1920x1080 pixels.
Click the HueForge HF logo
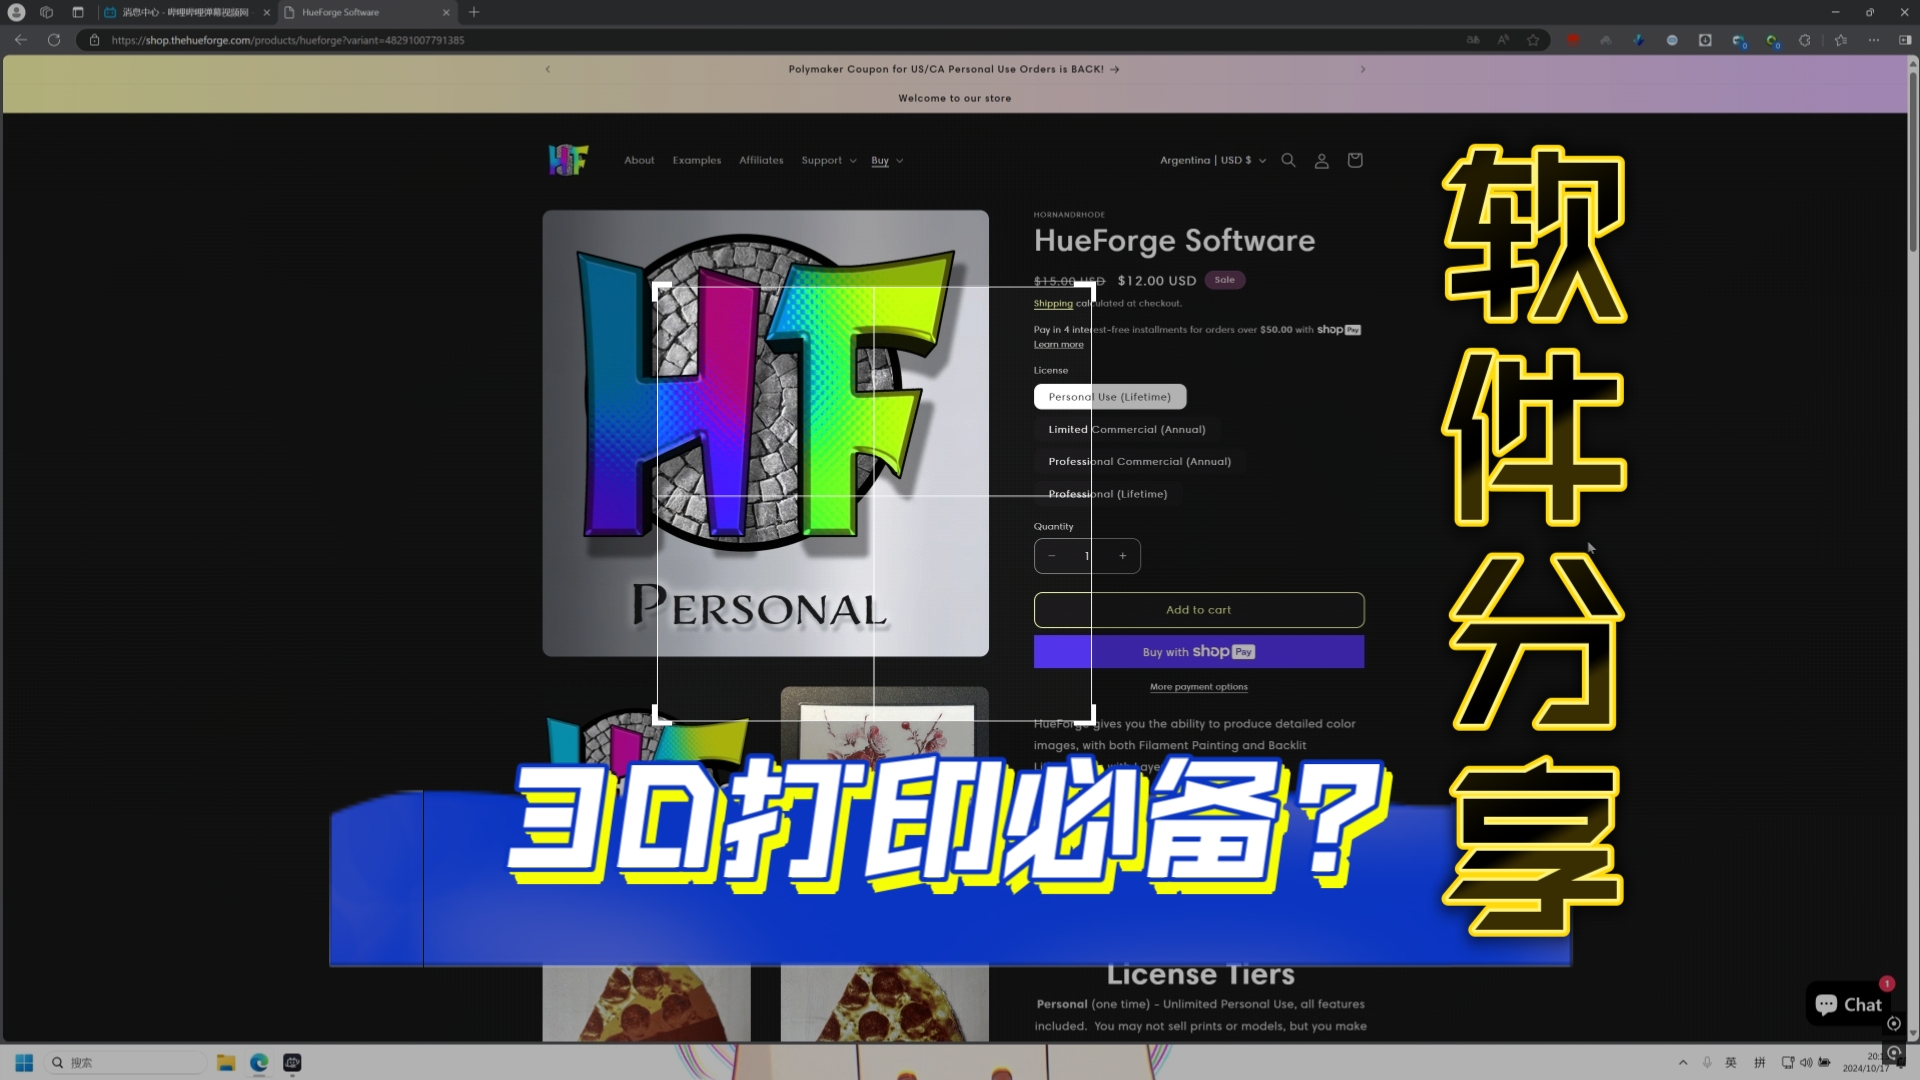[568, 159]
